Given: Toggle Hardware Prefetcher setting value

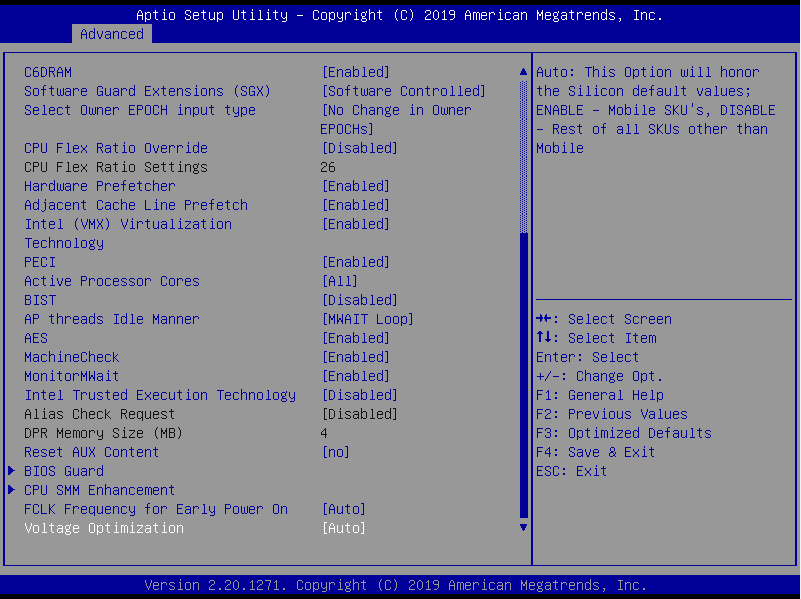Looking at the screenshot, I should tap(355, 186).
